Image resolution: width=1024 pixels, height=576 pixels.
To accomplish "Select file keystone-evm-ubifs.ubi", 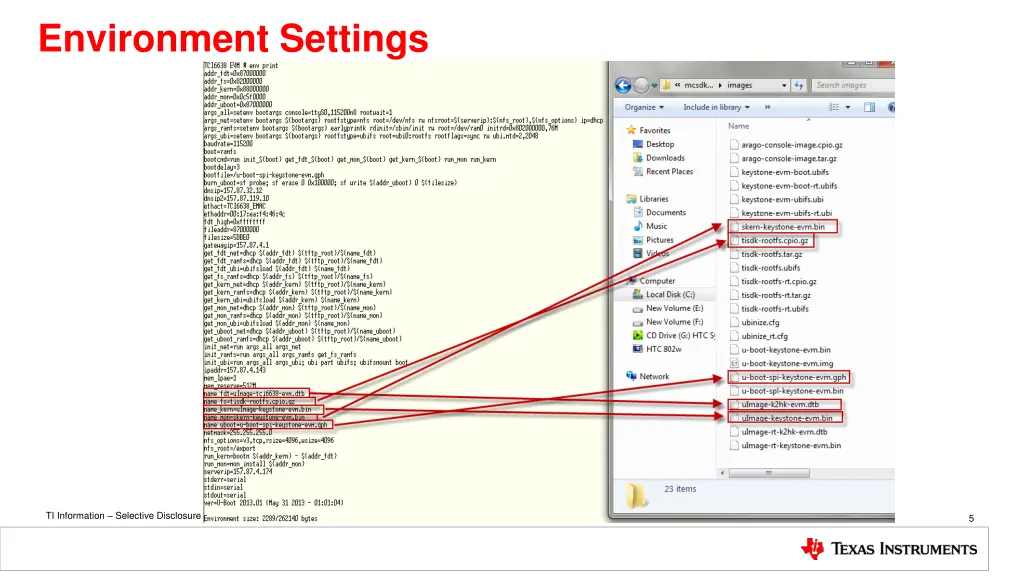I will 782,200.
